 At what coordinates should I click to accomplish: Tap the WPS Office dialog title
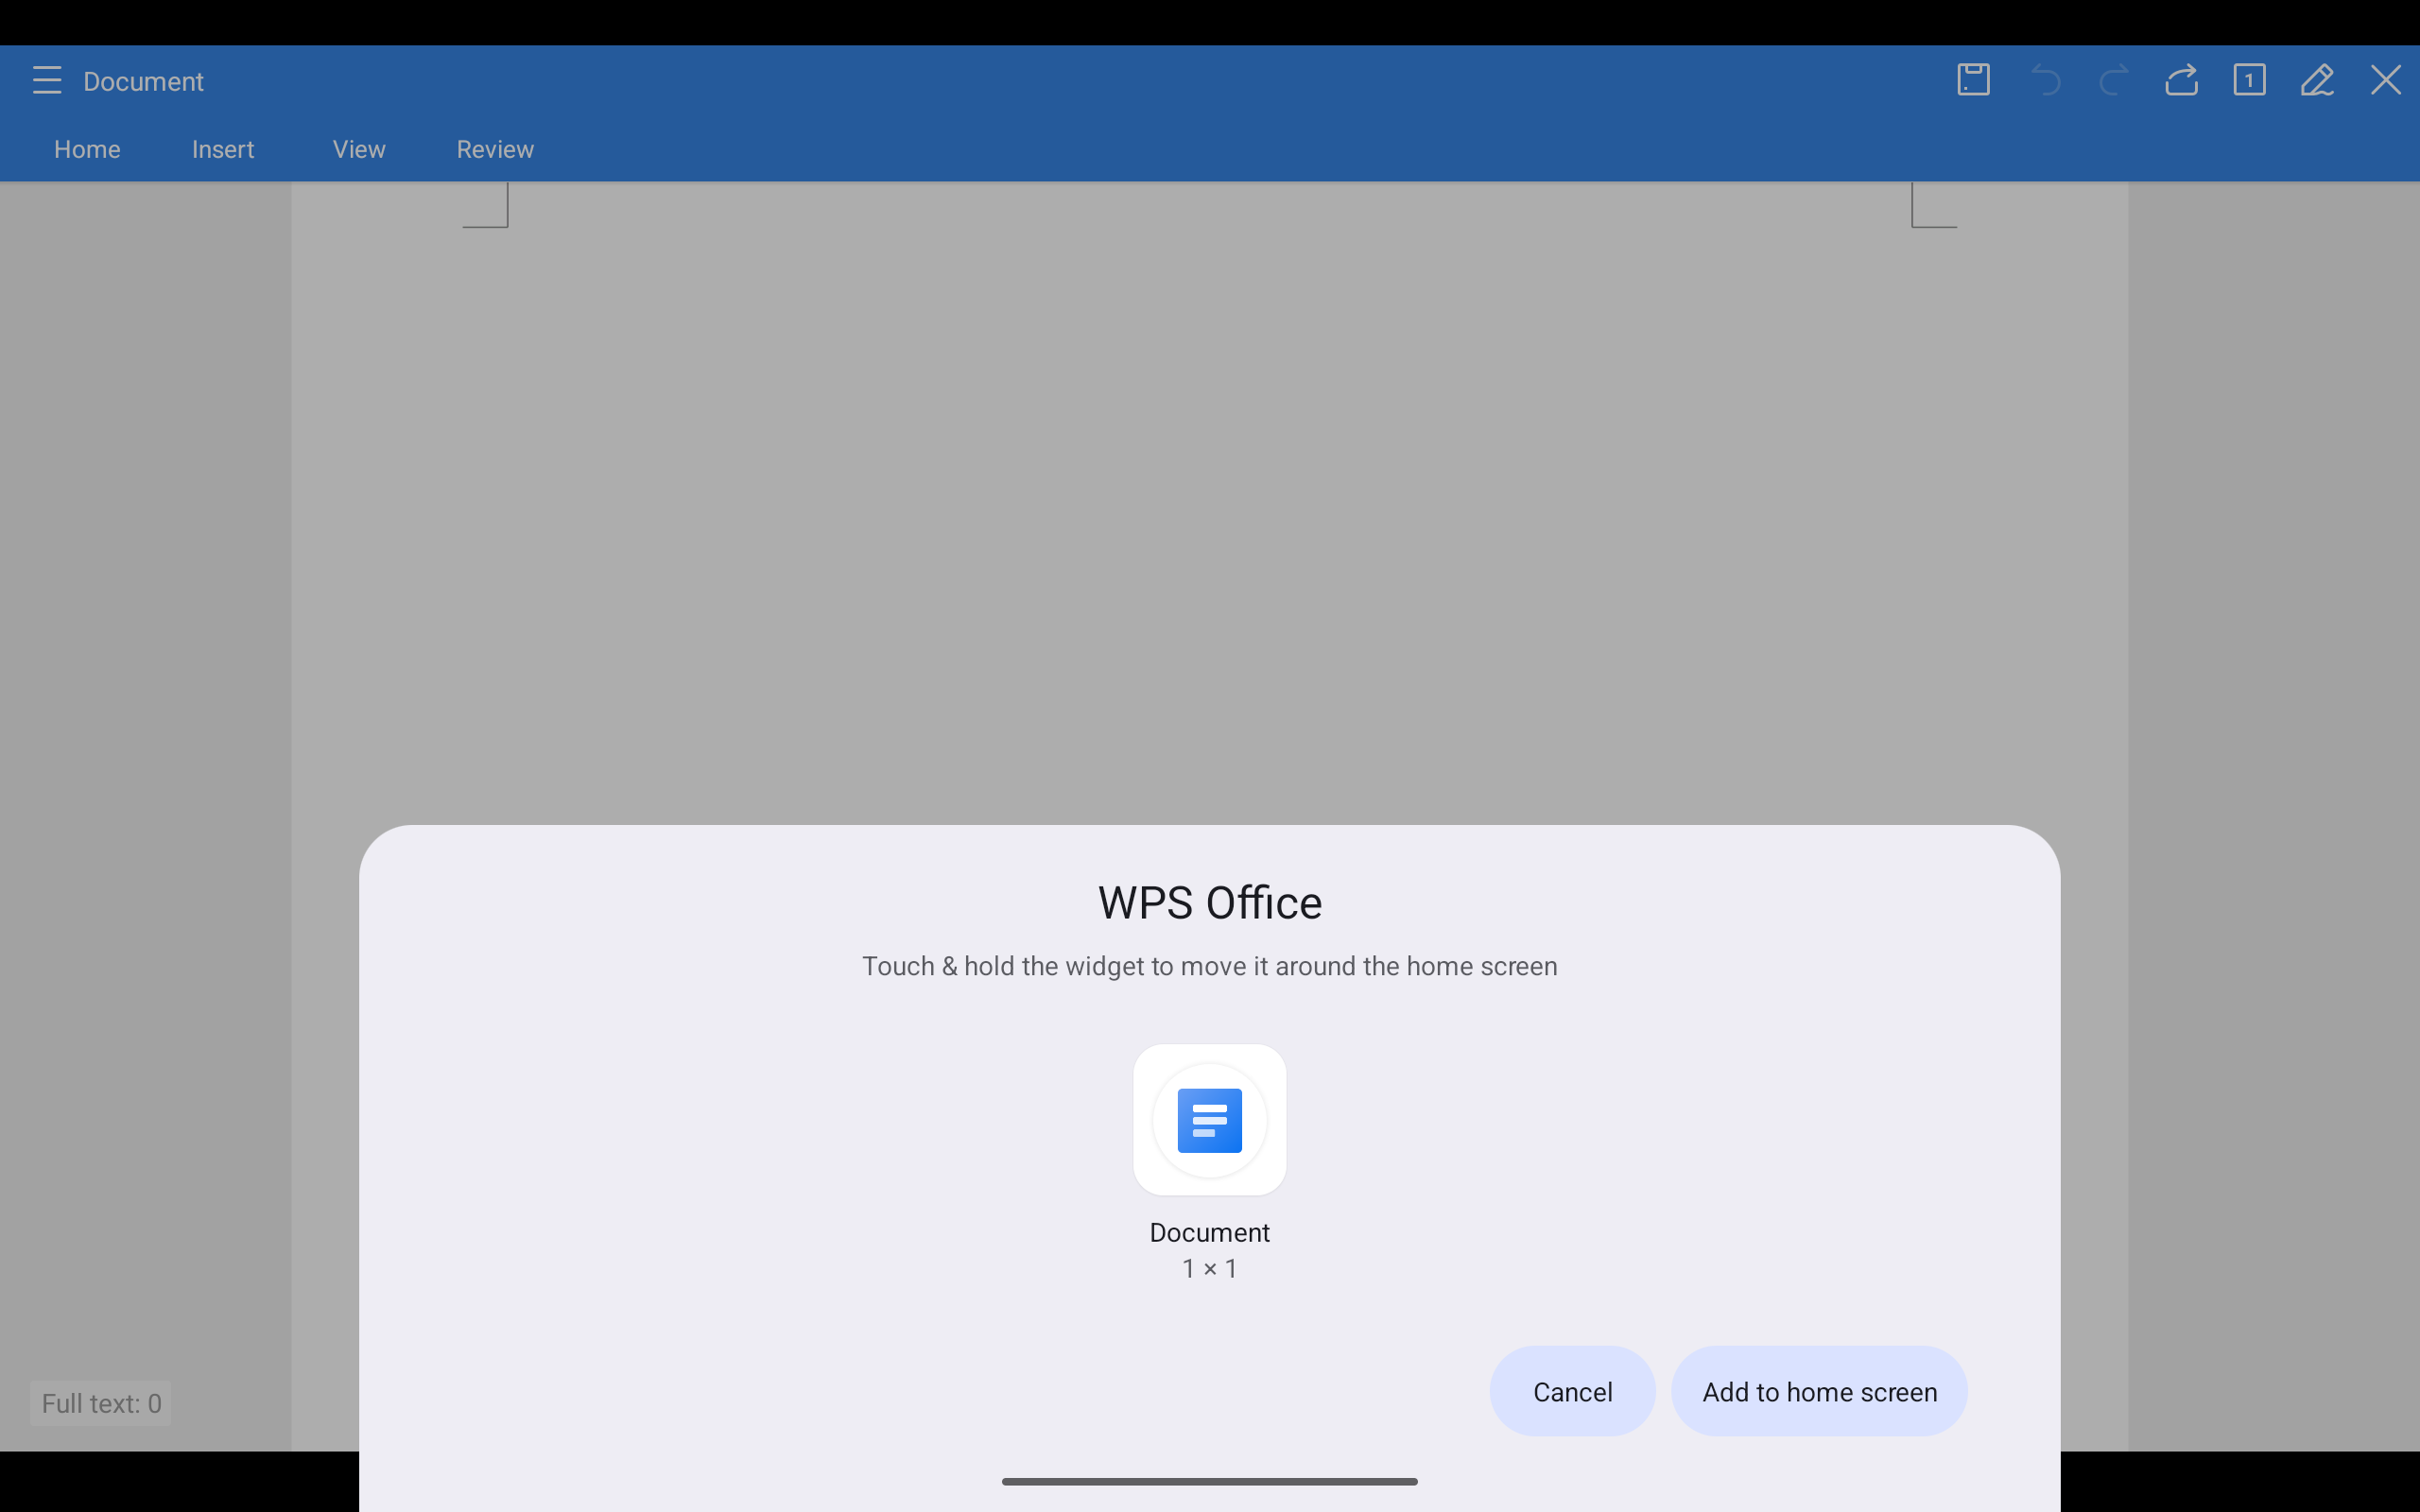[1210, 903]
